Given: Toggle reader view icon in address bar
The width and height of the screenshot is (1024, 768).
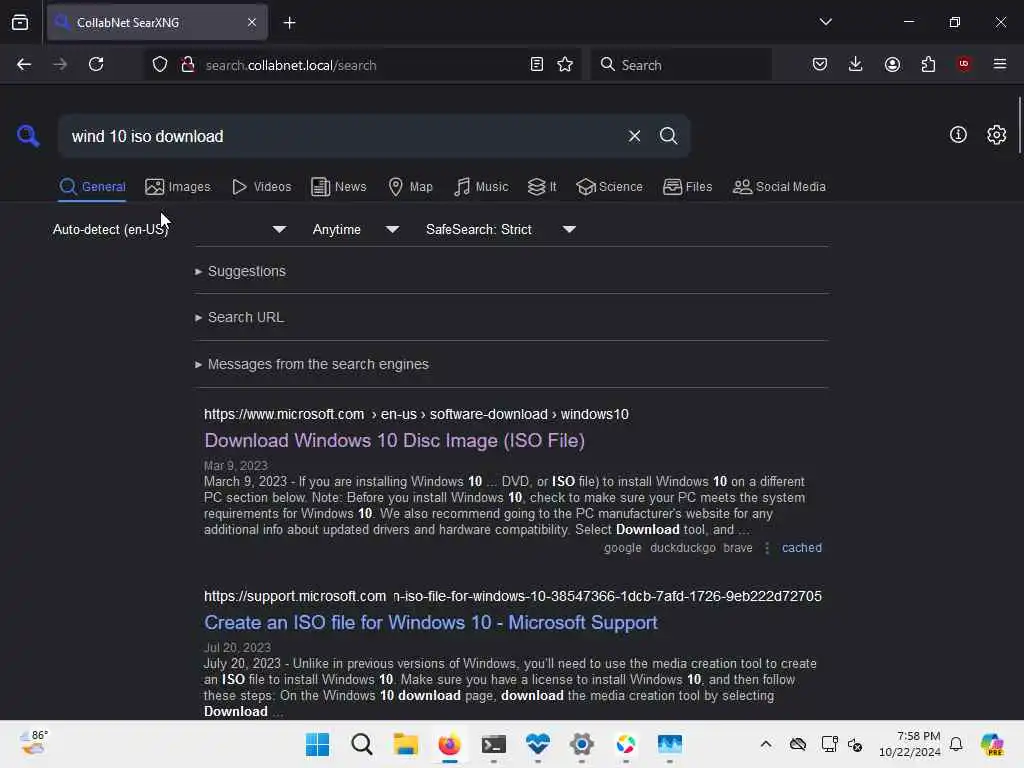Looking at the screenshot, I should [x=537, y=64].
